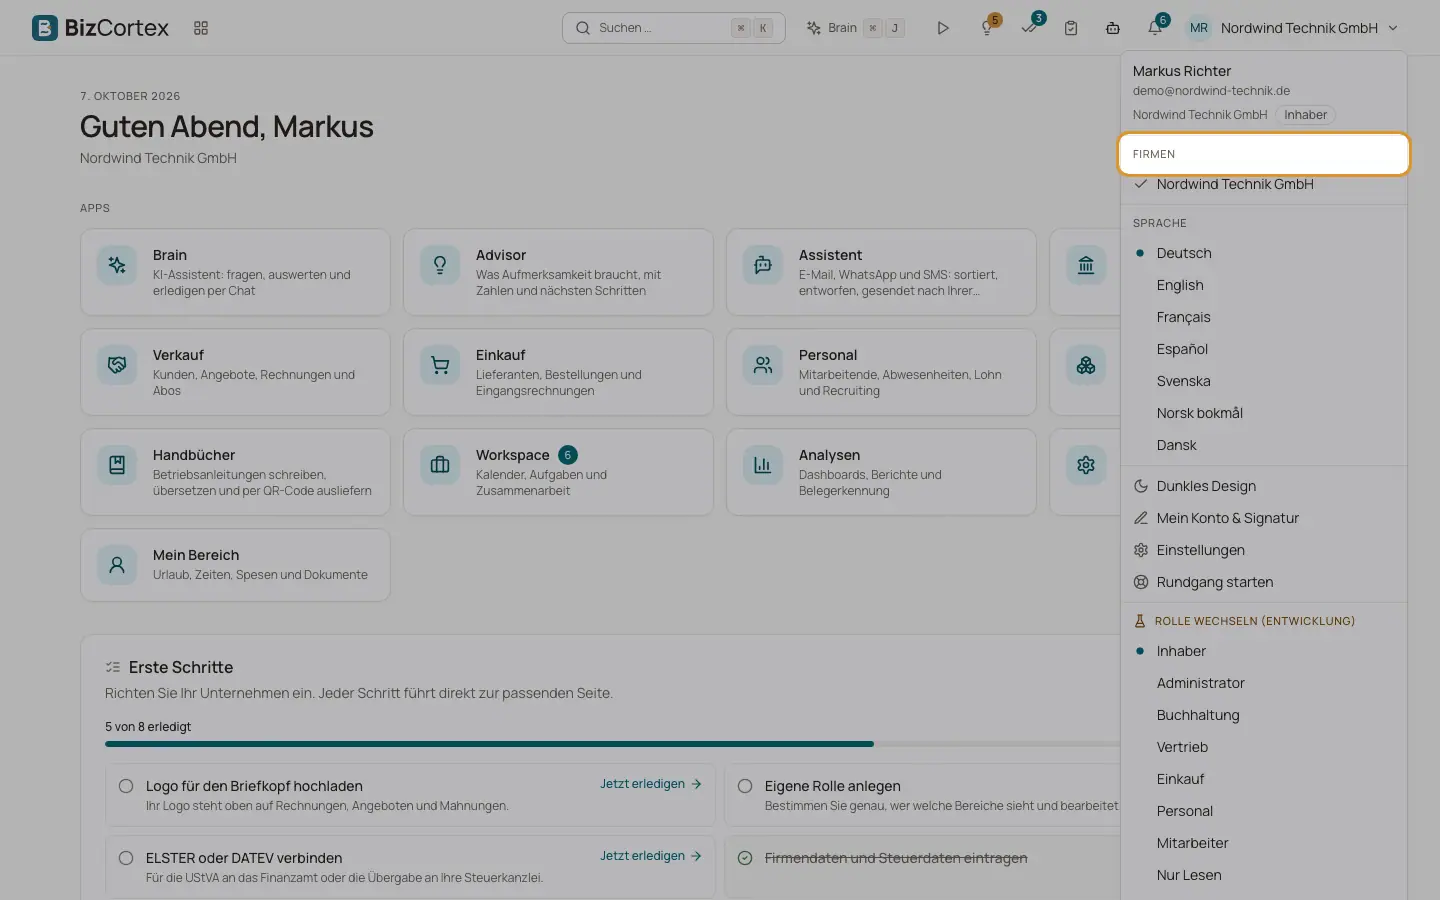Click the MR user avatar
Image resolution: width=1440 pixels, height=900 pixels.
(1199, 28)
